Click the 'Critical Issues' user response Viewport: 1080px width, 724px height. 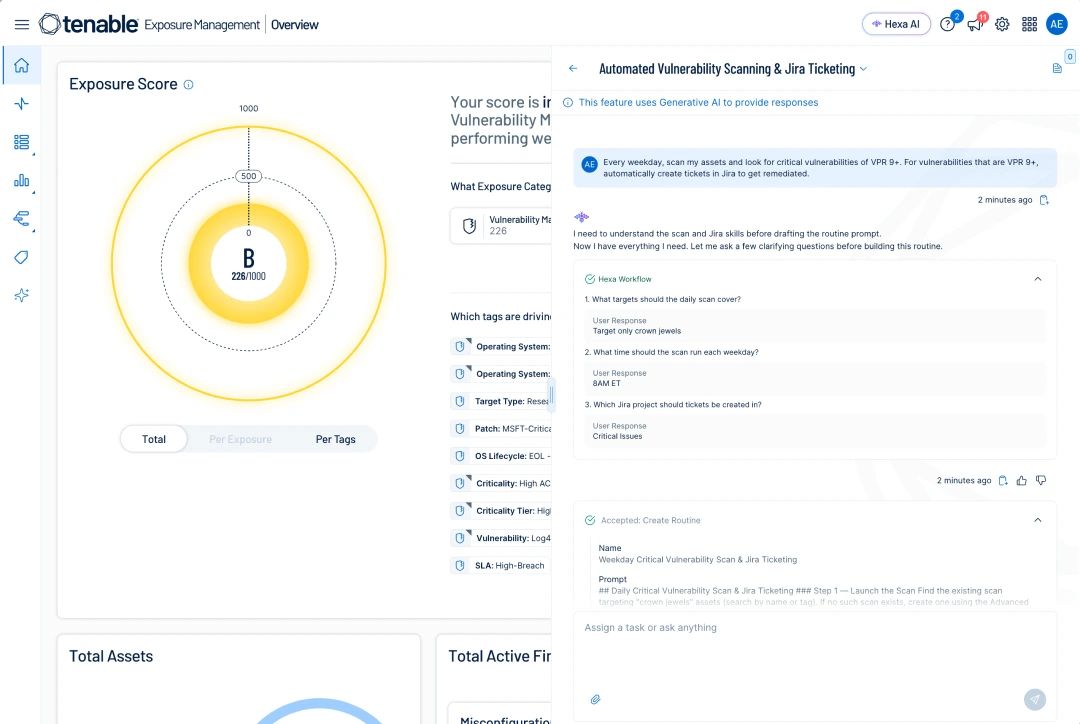click(617, 436)
